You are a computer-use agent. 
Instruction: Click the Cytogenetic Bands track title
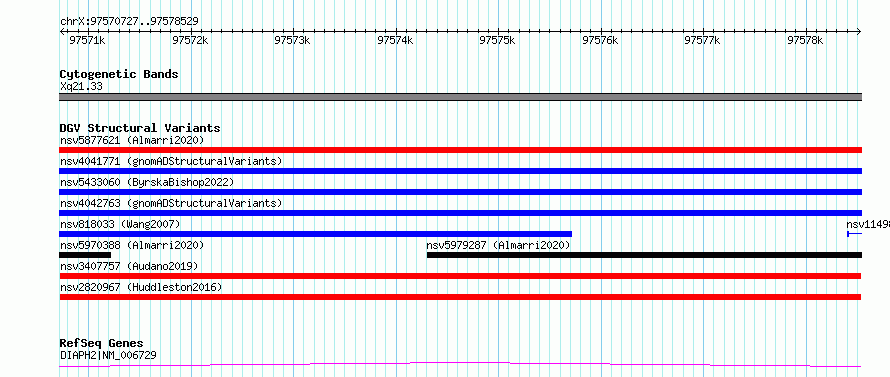click(x=119, y=74)
